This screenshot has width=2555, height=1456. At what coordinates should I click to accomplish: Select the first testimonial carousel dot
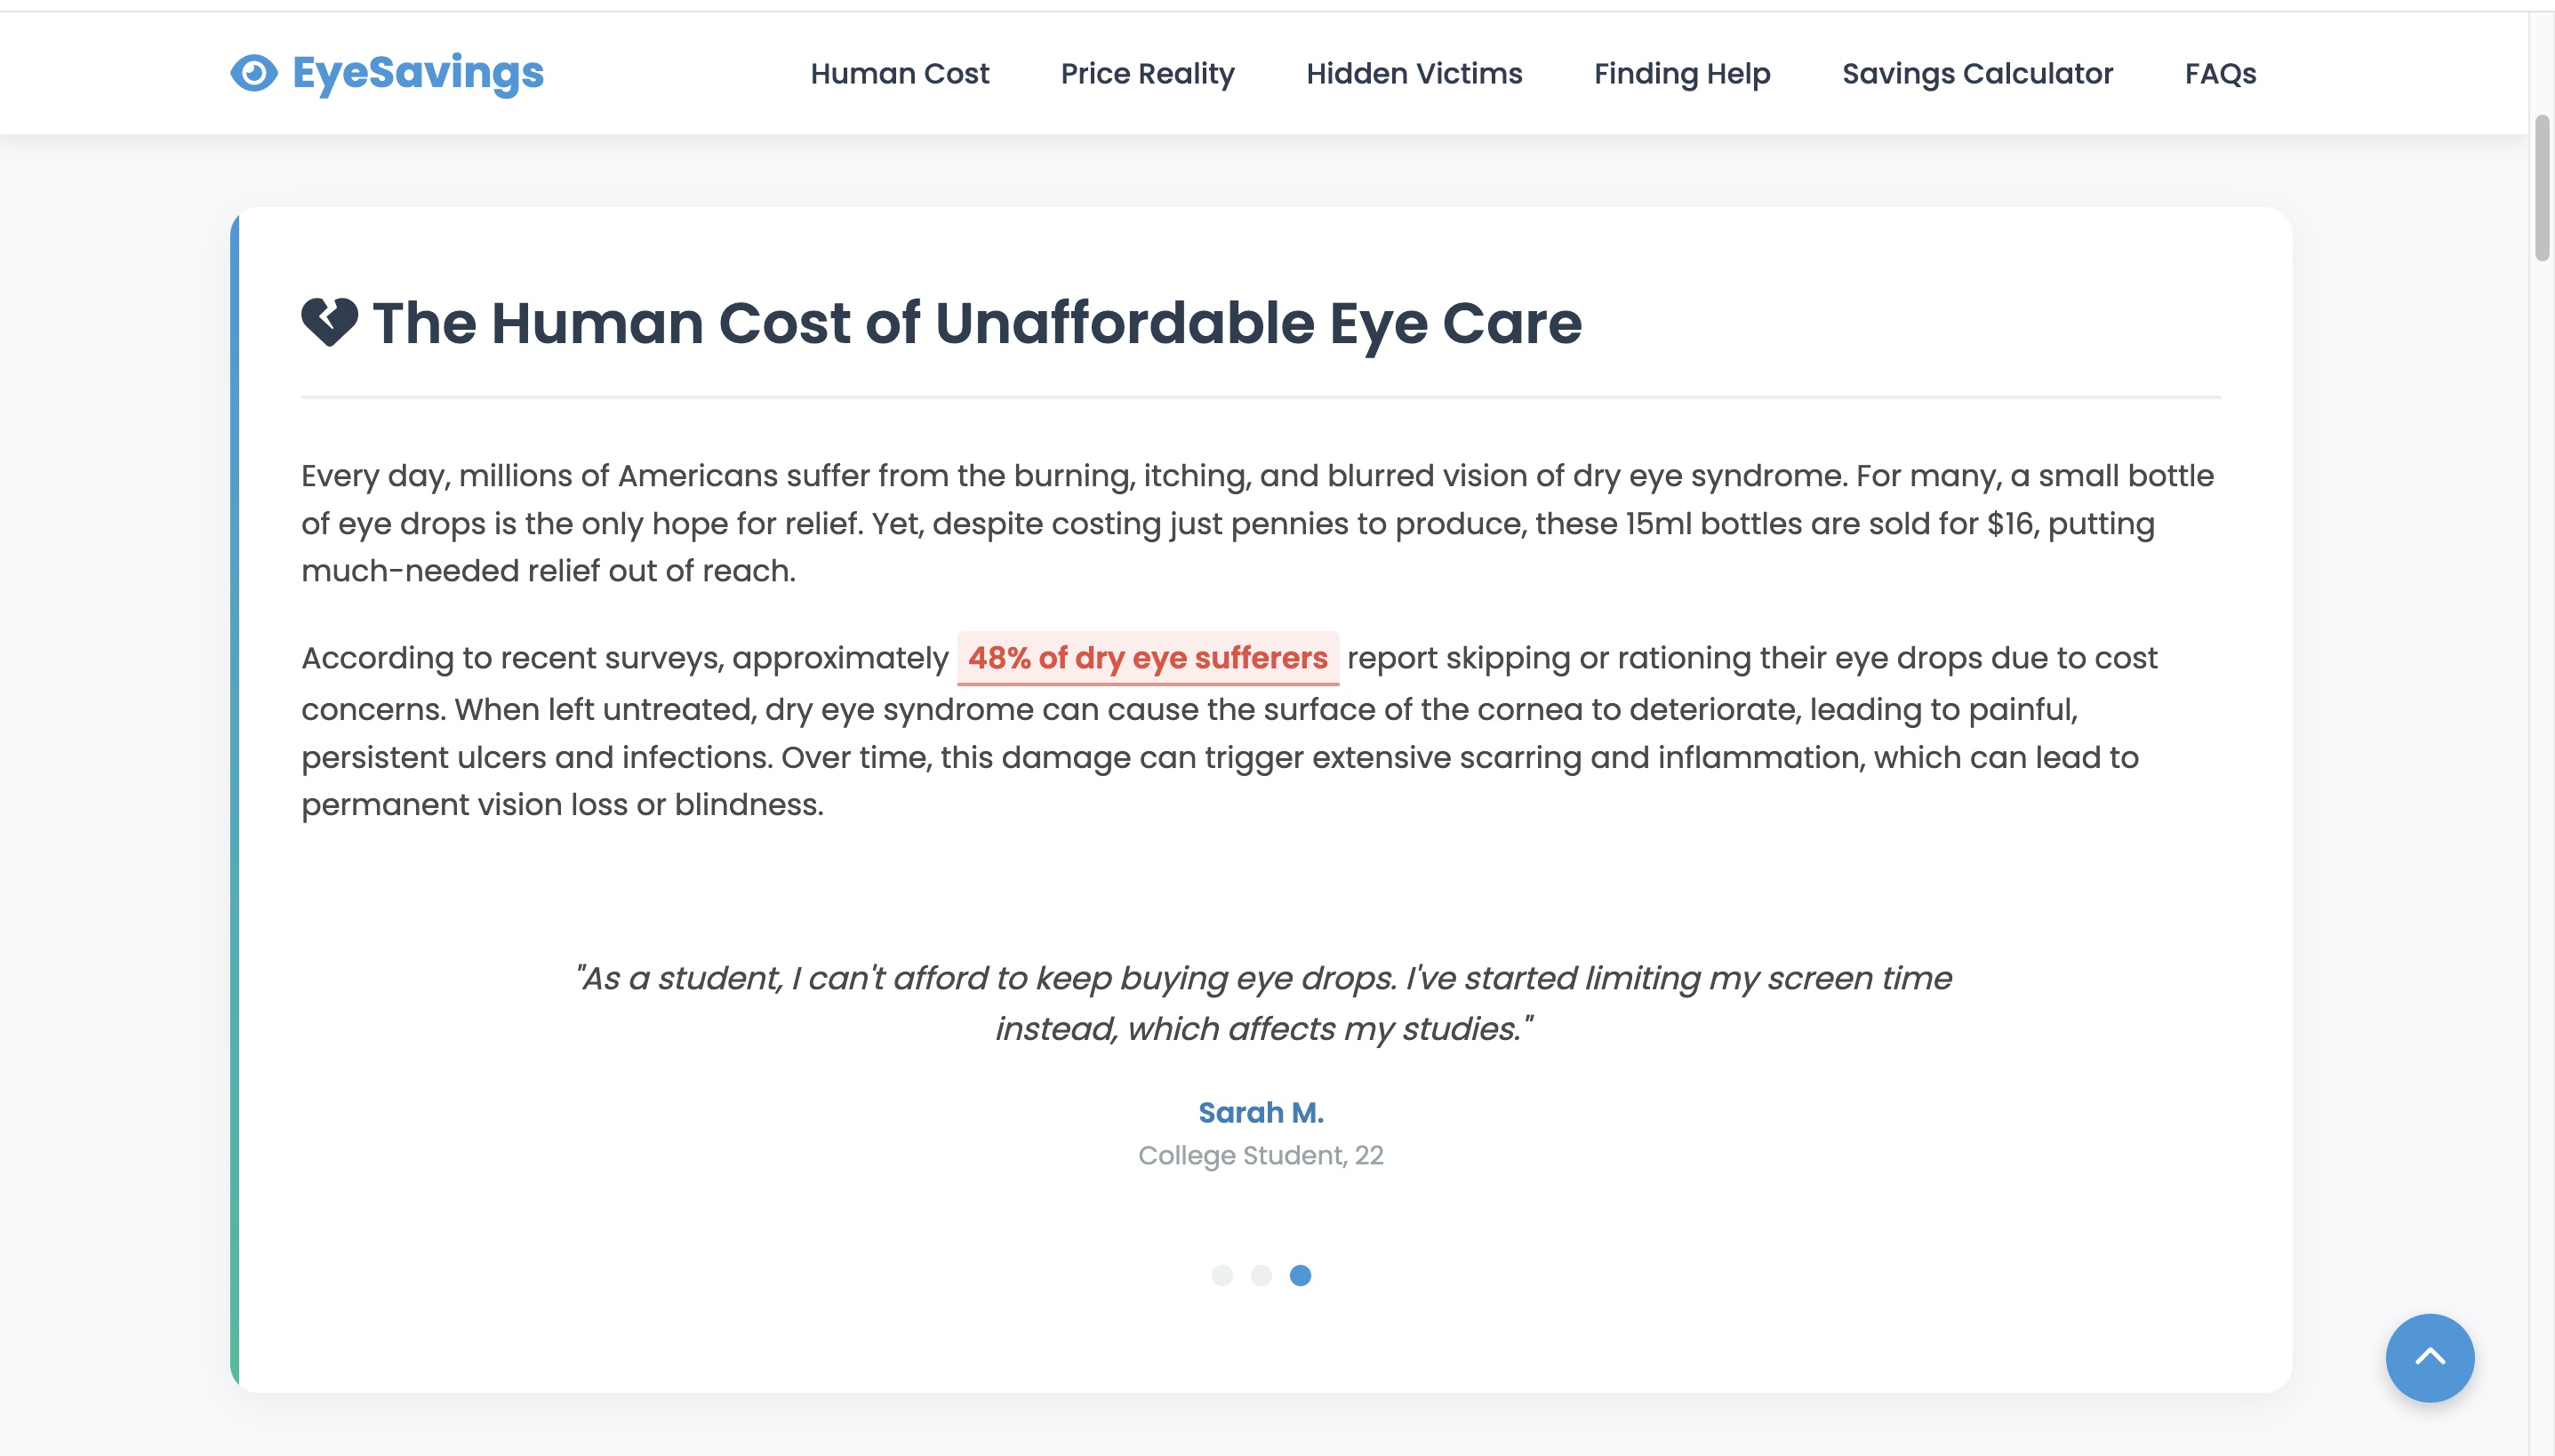pos(1221,1275)
